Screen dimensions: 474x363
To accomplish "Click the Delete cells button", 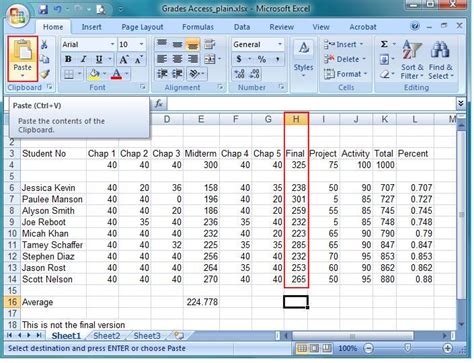I will tap(345, 59).
